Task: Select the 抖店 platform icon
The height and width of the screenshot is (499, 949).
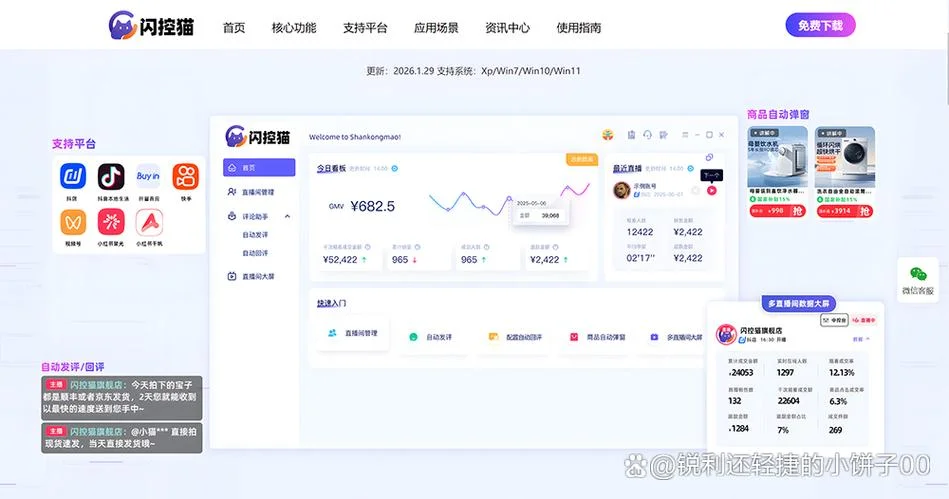Action: click(73, 176)
